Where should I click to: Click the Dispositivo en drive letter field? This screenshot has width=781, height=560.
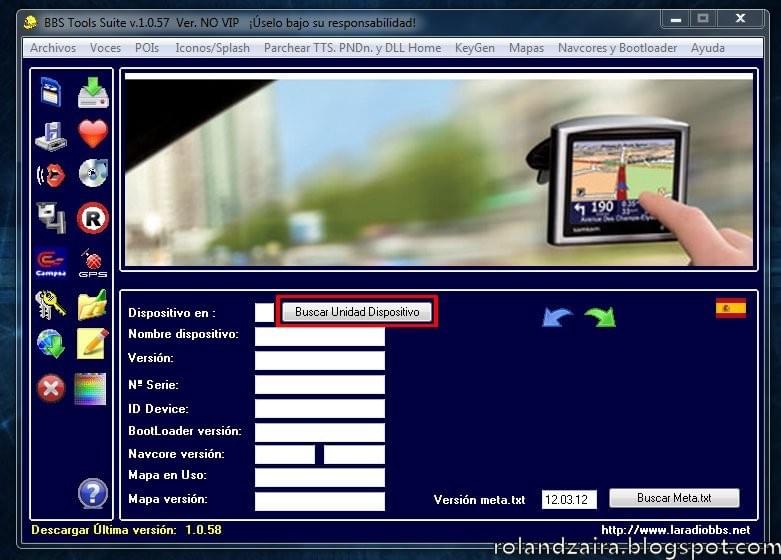(264, 312)
